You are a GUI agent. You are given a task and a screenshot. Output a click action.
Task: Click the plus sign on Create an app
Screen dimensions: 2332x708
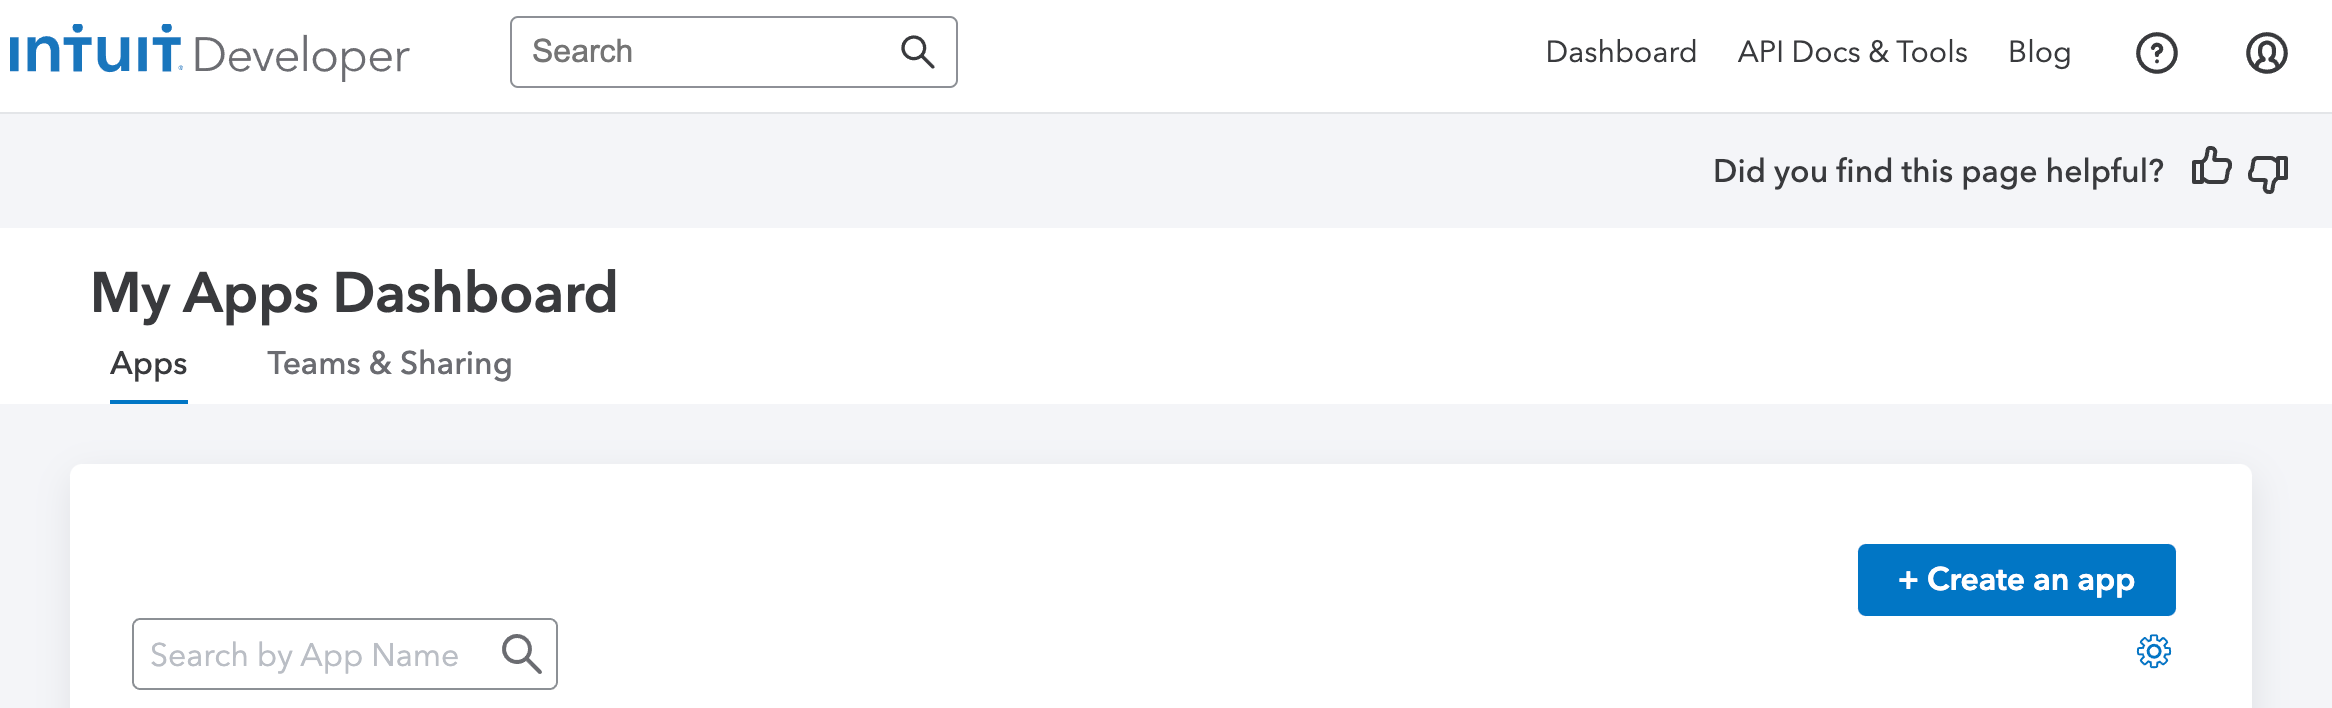(1908, 580)
